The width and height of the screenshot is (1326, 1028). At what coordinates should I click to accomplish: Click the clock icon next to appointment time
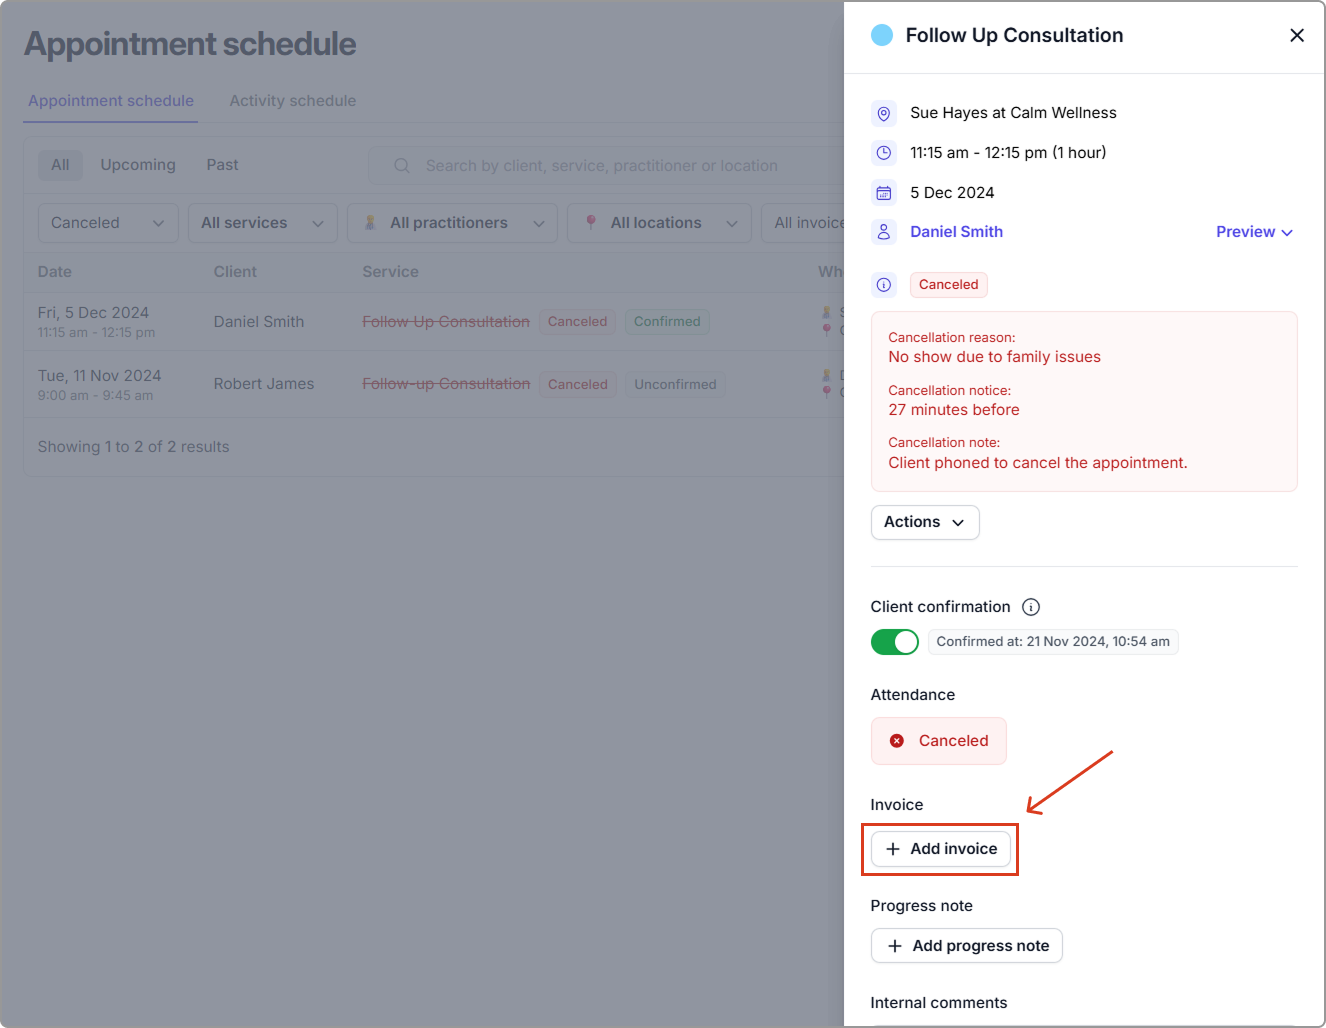883,153
